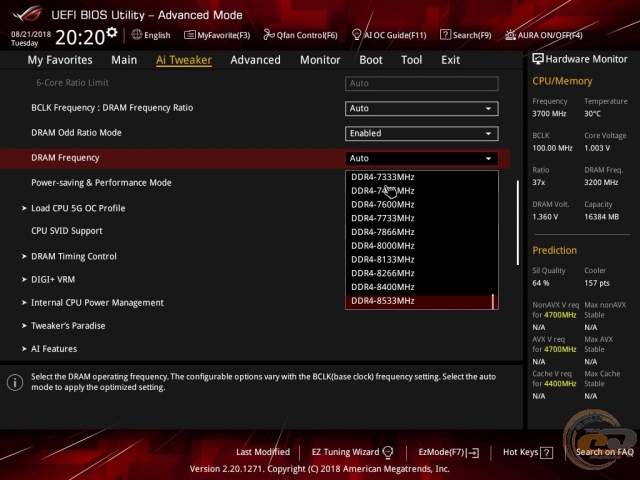This screenshot has width=640, height=480.
Task: Open language selection globe icon
Action: click(136, 35)
